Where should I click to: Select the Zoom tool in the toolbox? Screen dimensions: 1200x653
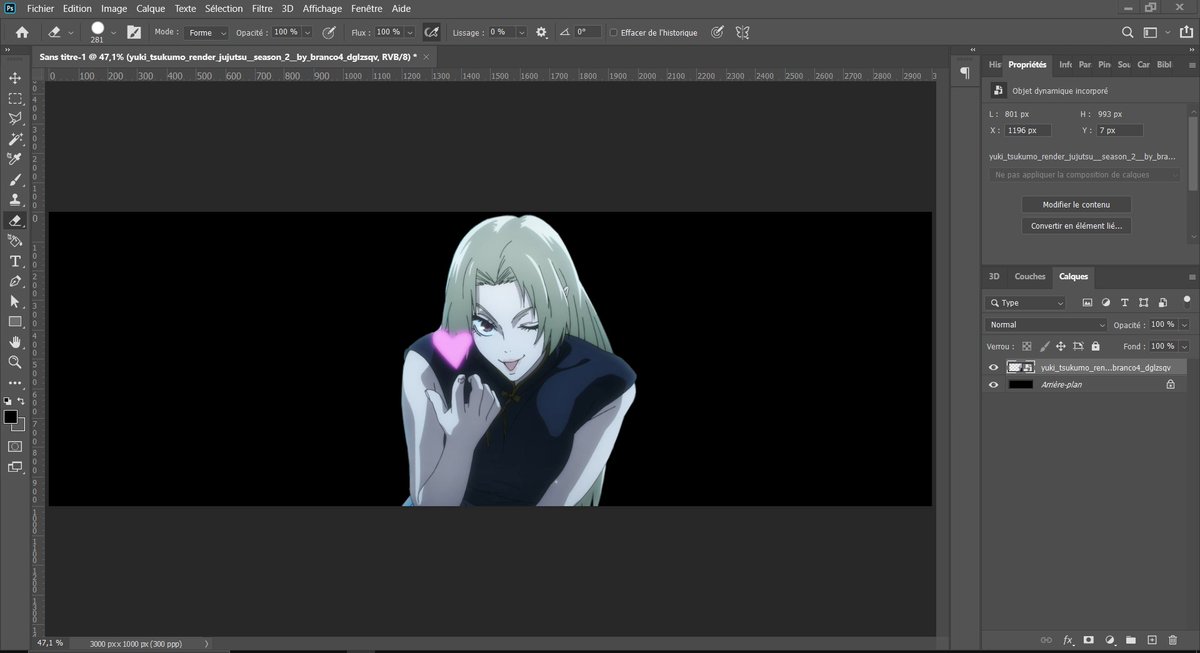coord(15,362)
